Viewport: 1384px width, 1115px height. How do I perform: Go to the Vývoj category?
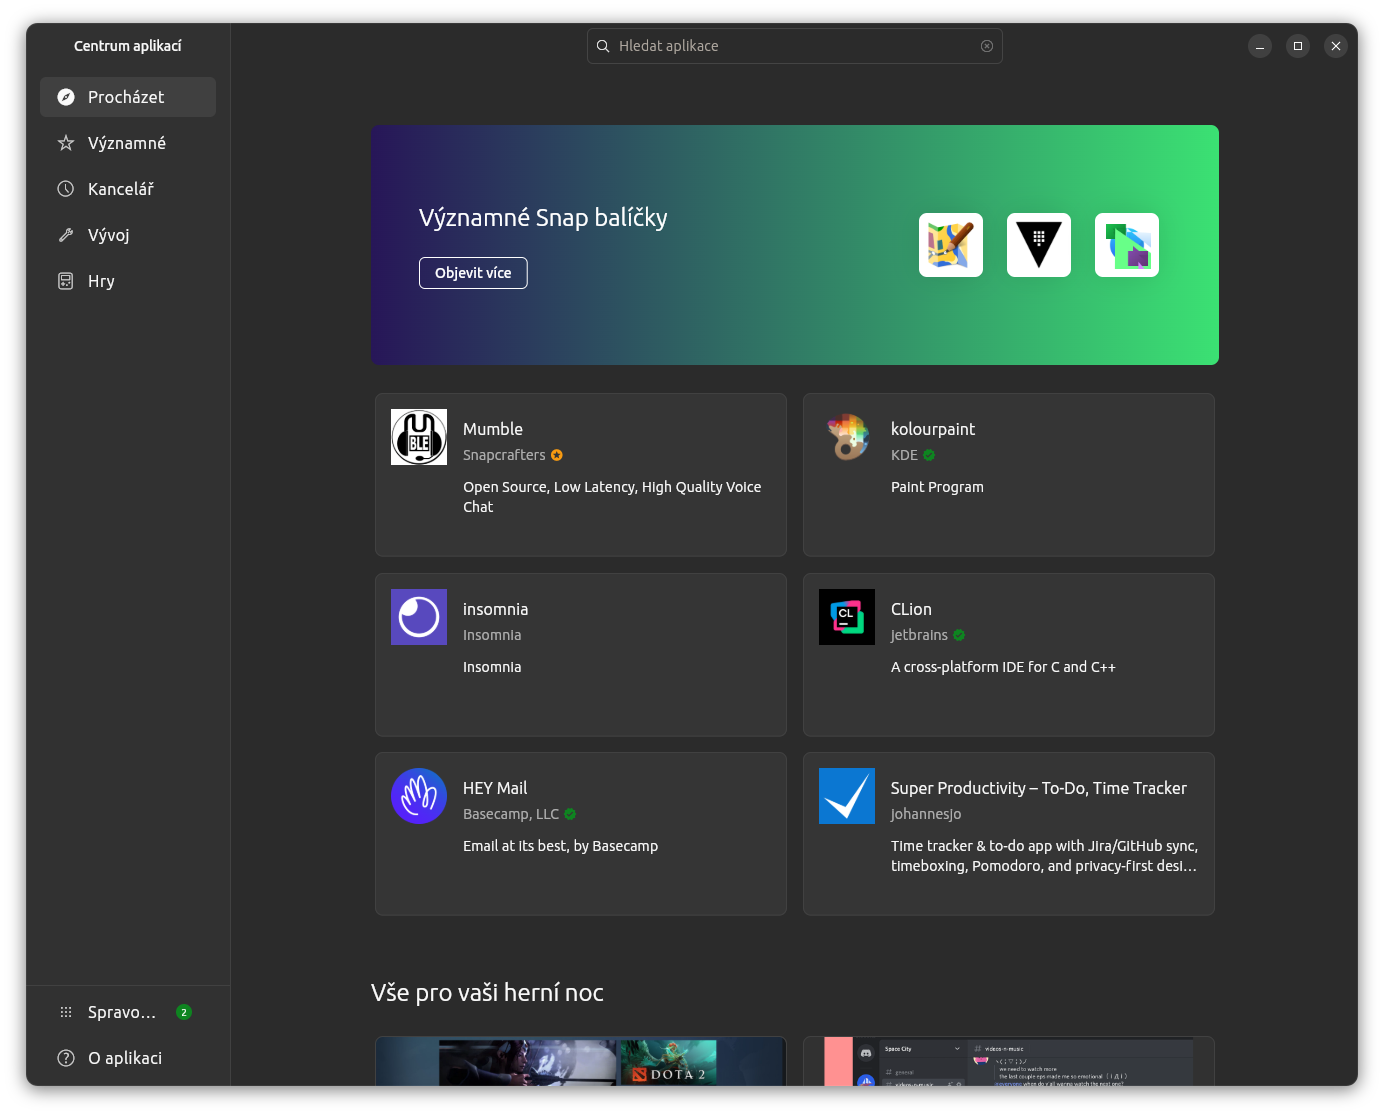pos(128,235)
